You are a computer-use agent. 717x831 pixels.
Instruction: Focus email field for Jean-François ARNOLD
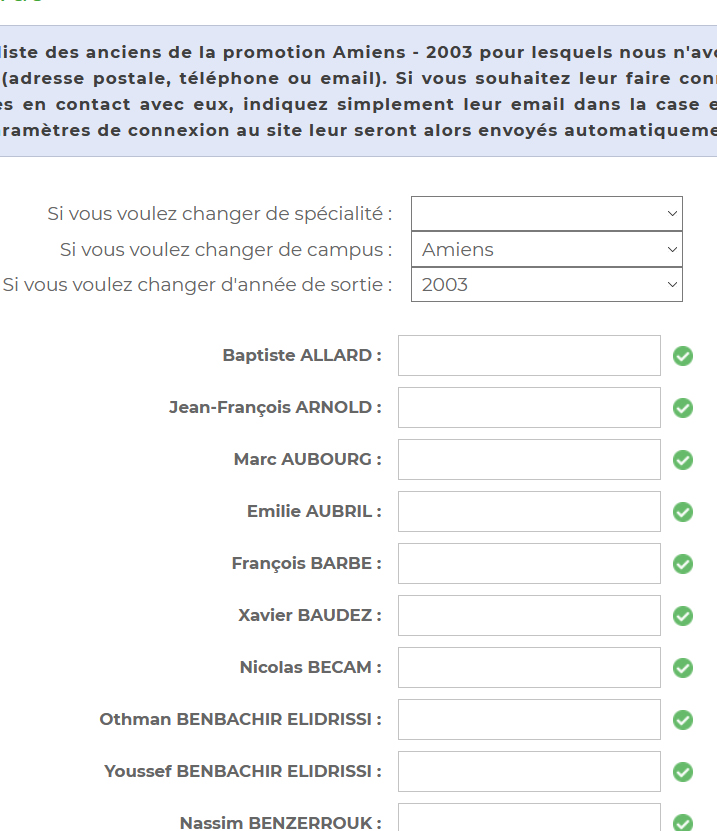point(529,408)
